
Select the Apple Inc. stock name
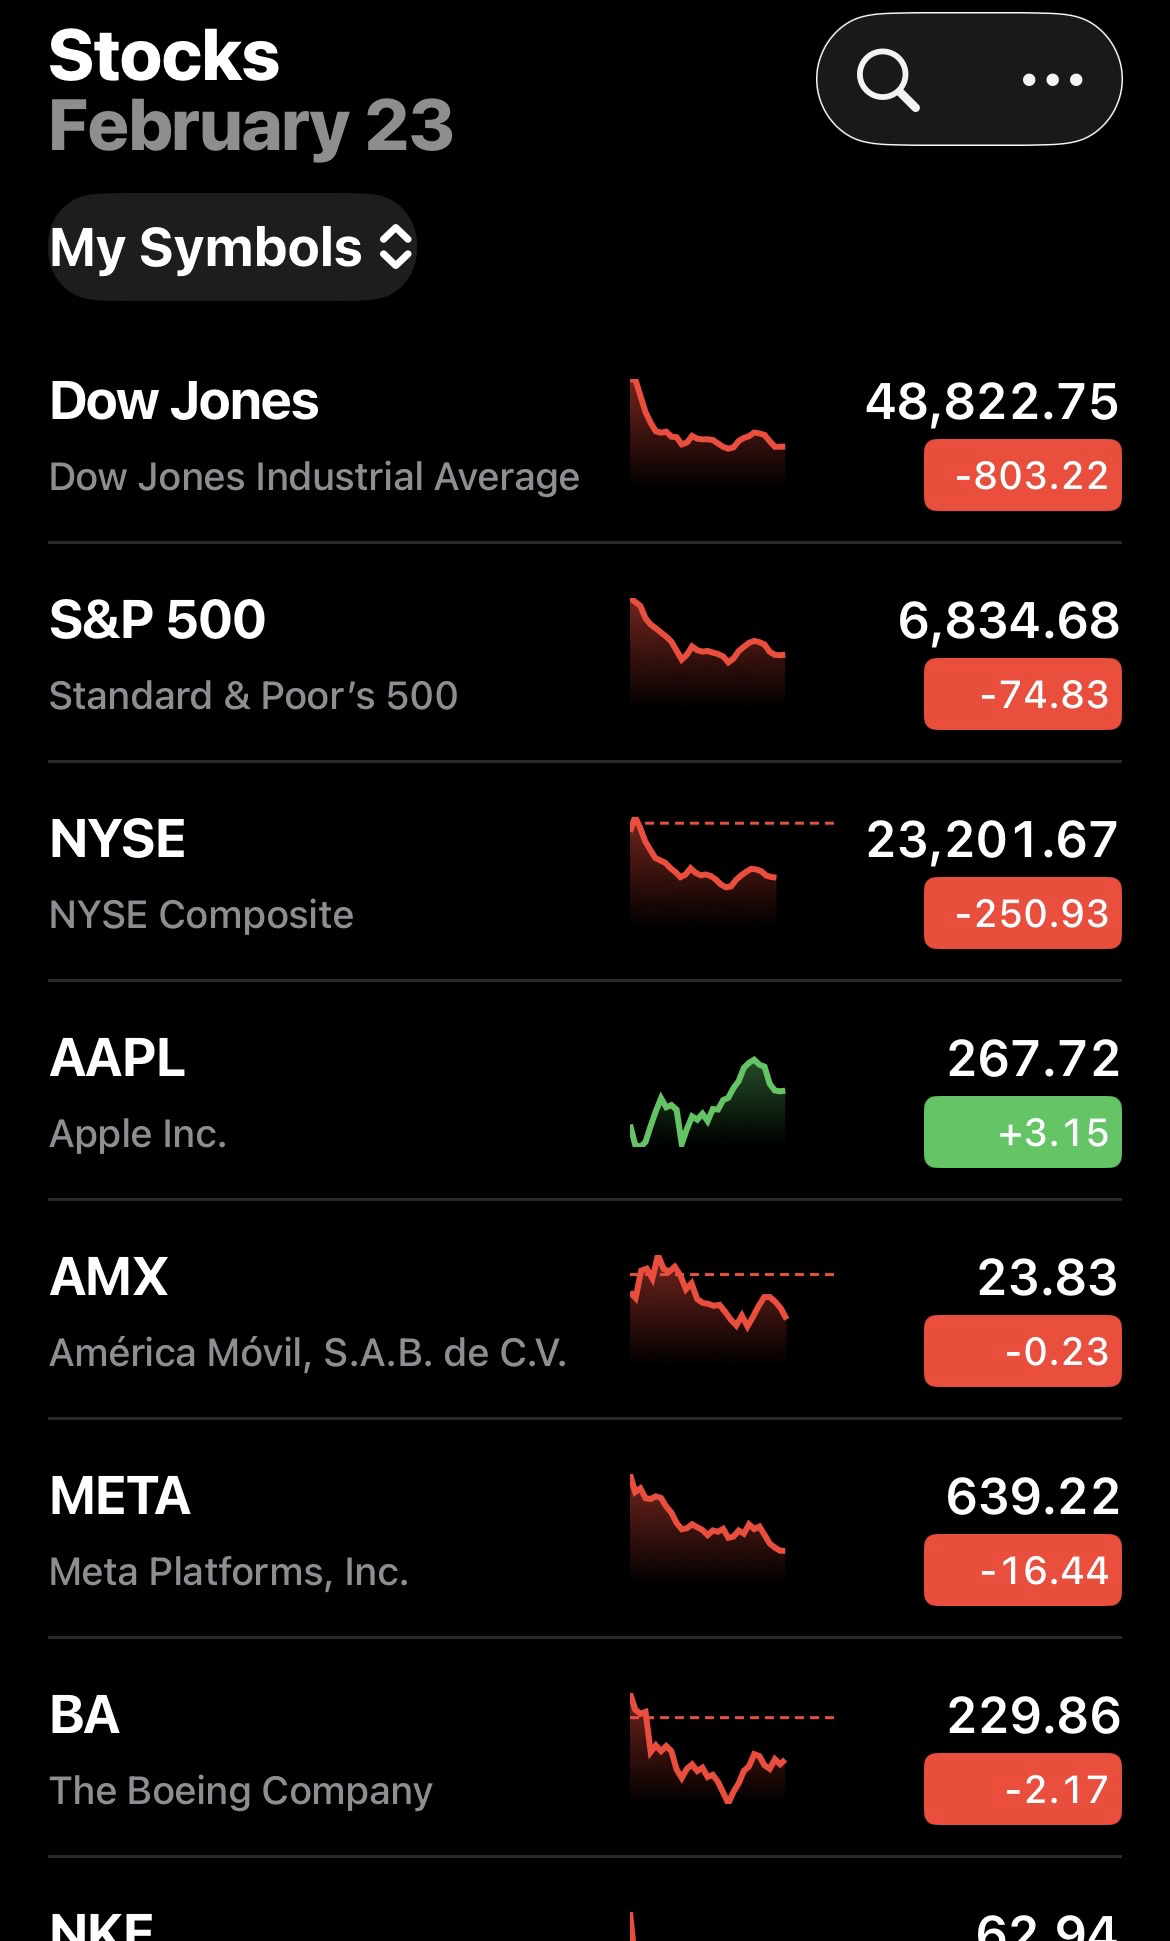point(138,1133)
